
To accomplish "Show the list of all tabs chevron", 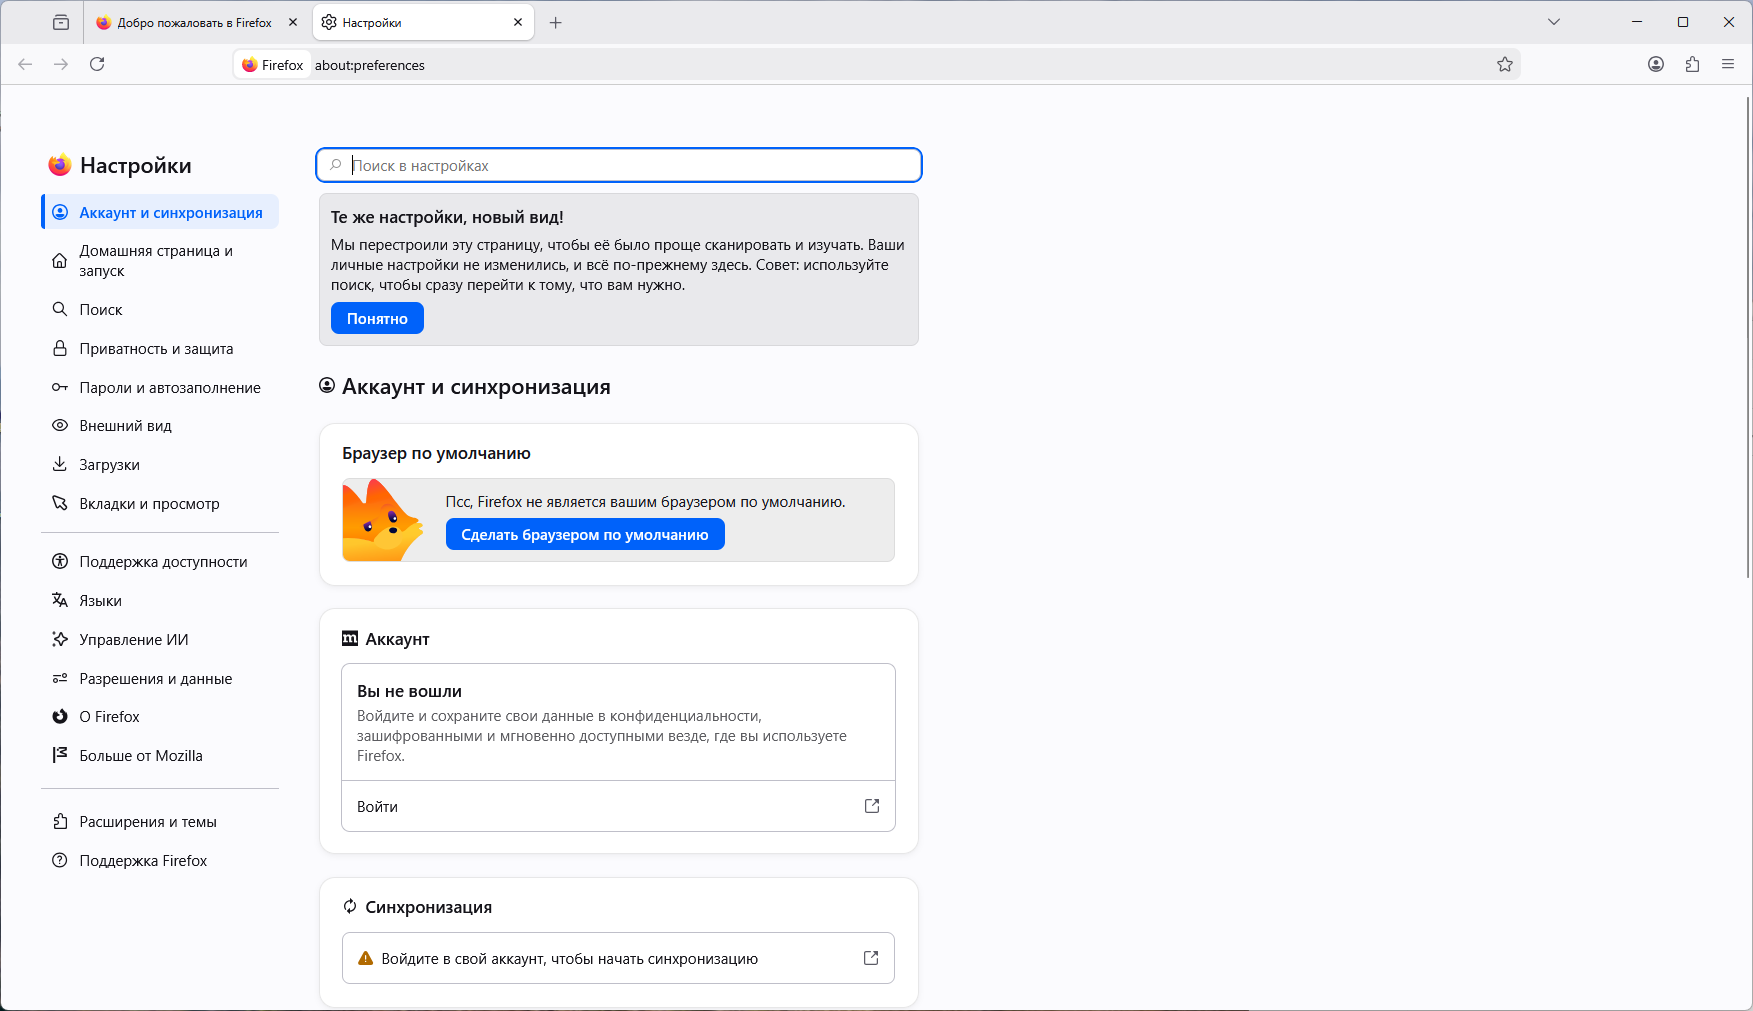I will (1554, 22).
